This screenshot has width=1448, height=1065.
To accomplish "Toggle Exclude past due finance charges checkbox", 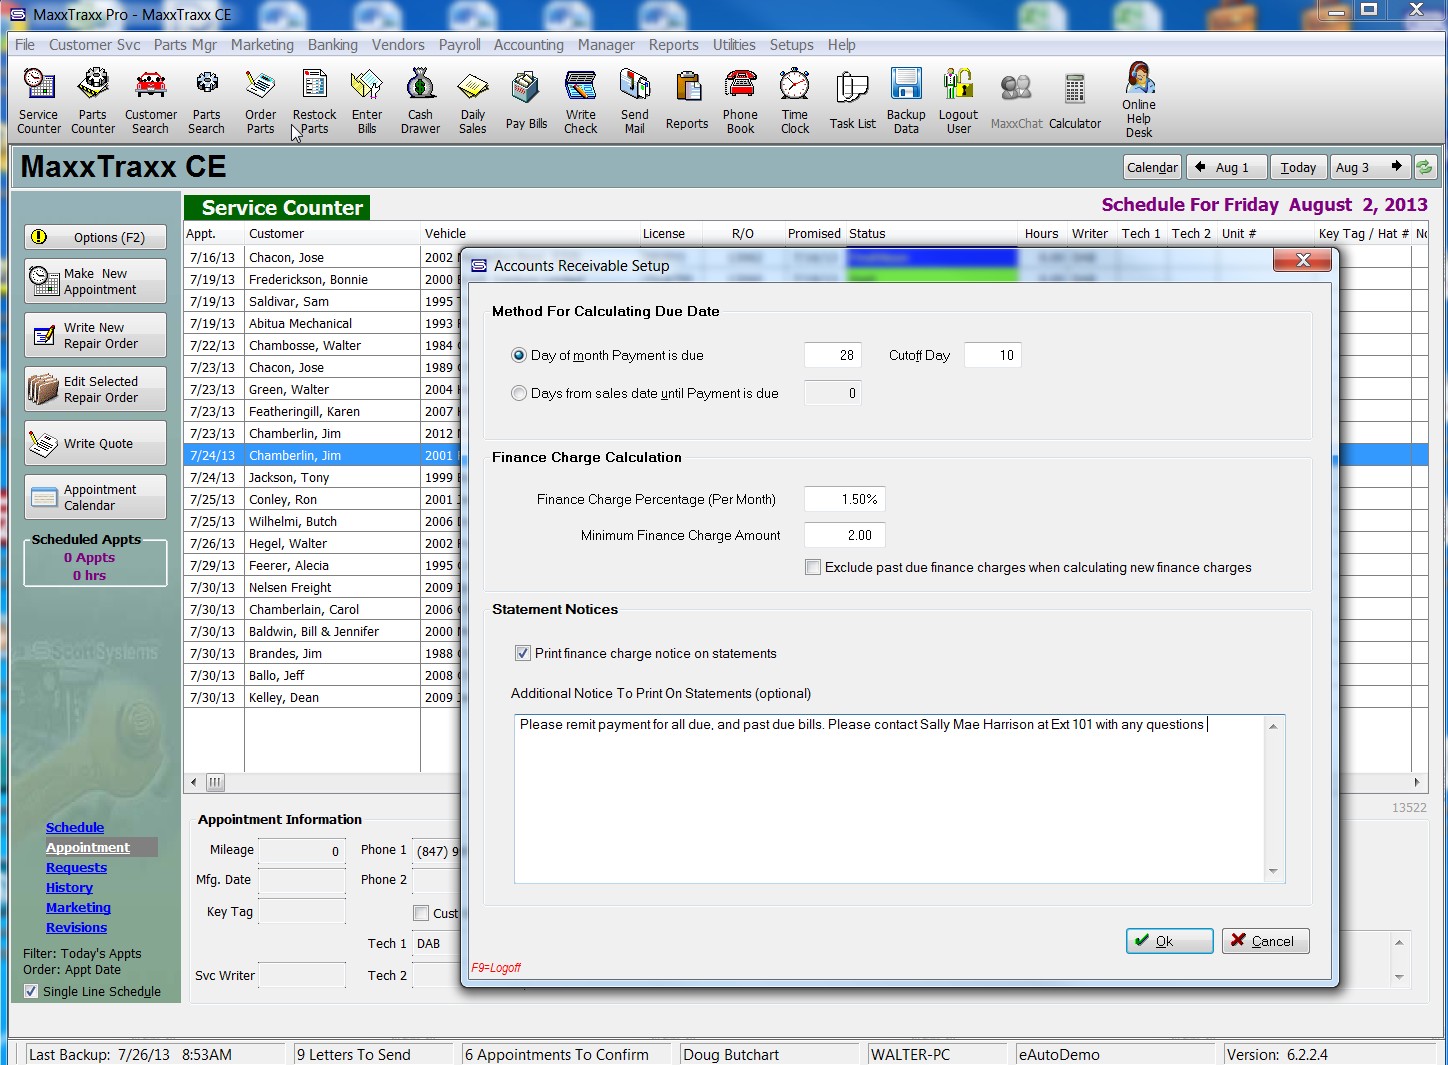I will [x=813, y=567].
